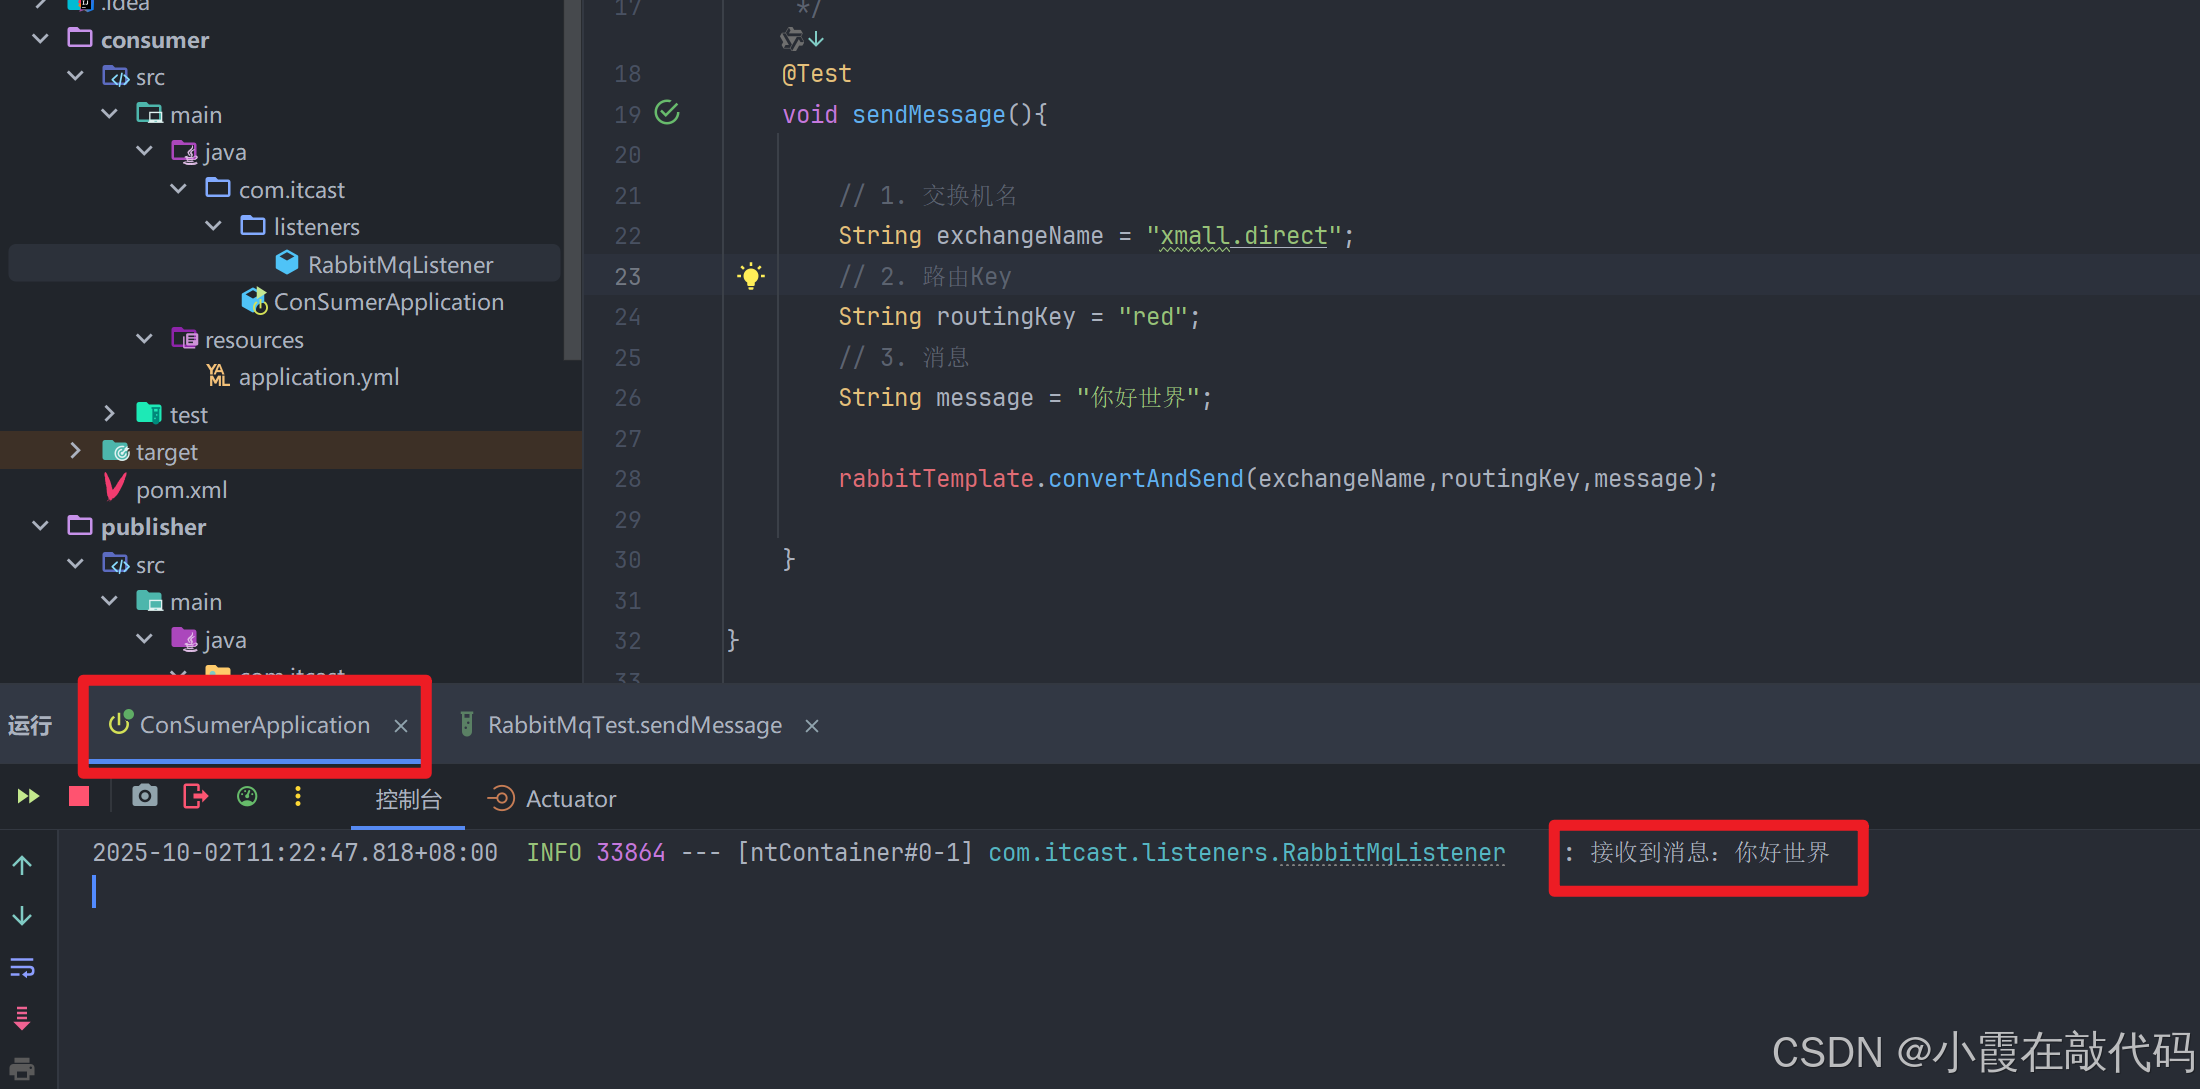Image resolution: width=2200 pixels, height=1089 pixels.
Task: Click the yellow light bulb intention icon
Action: point(751,276)
